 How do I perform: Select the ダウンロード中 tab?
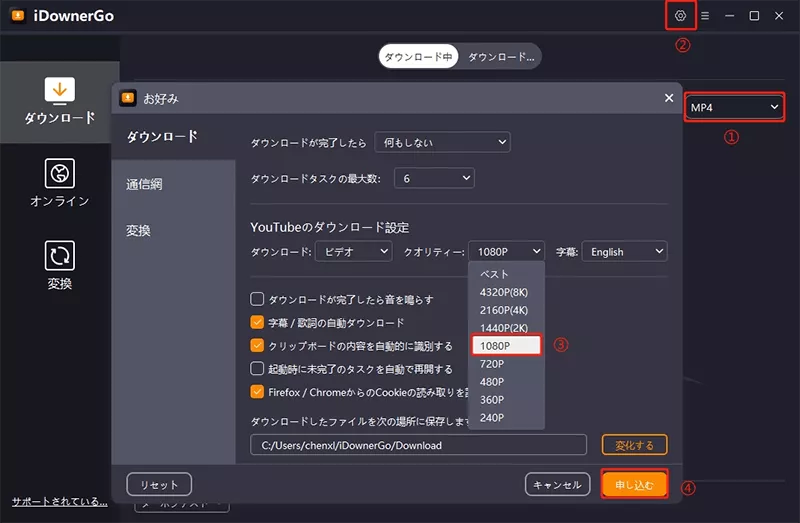[x=418, y=57]
